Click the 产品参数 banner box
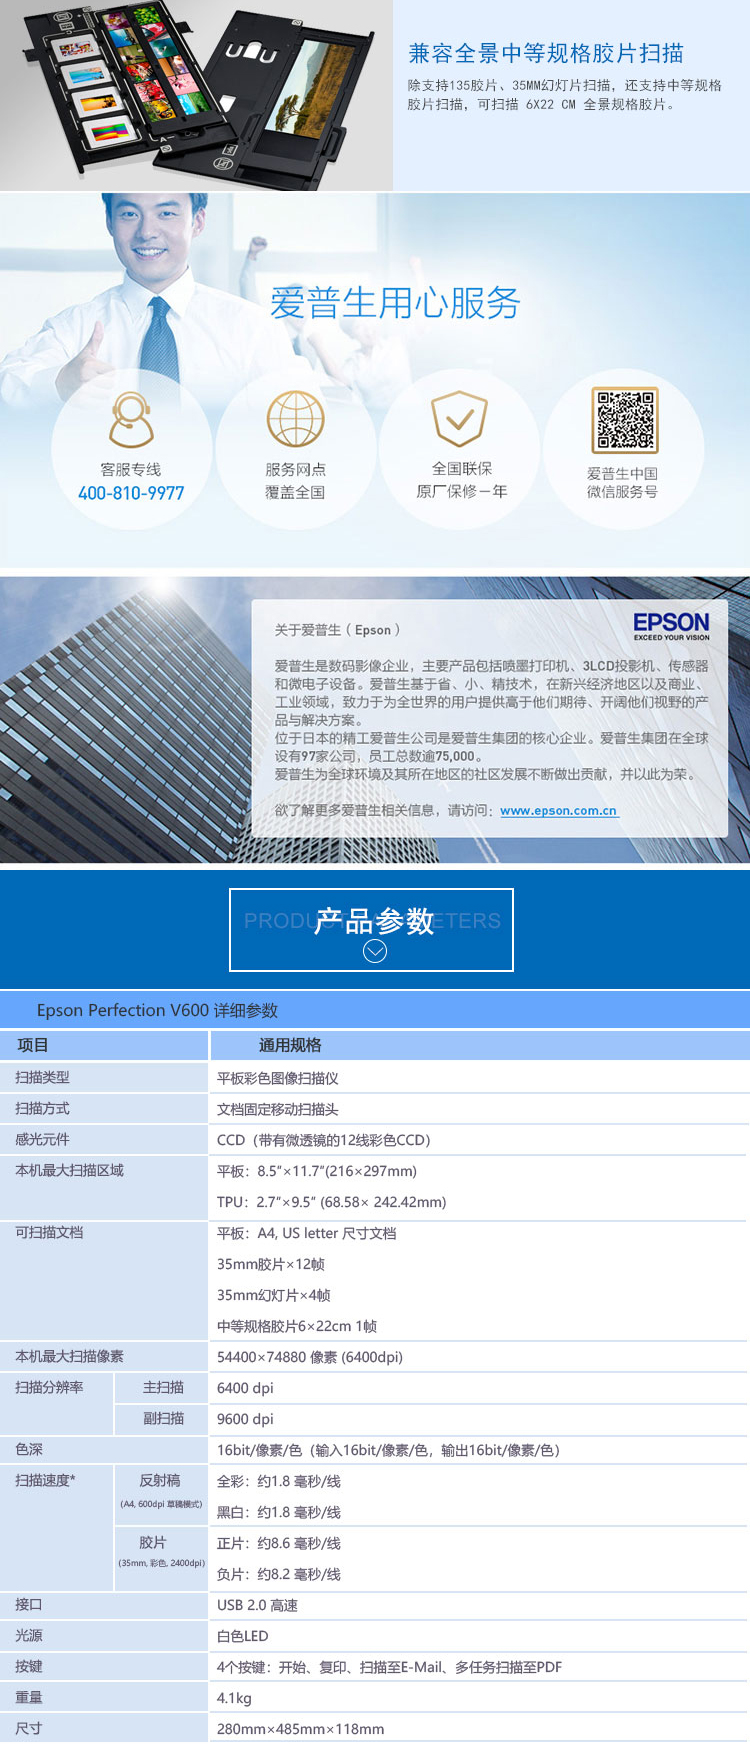750x1763 pixels. (x=371, y=929)
